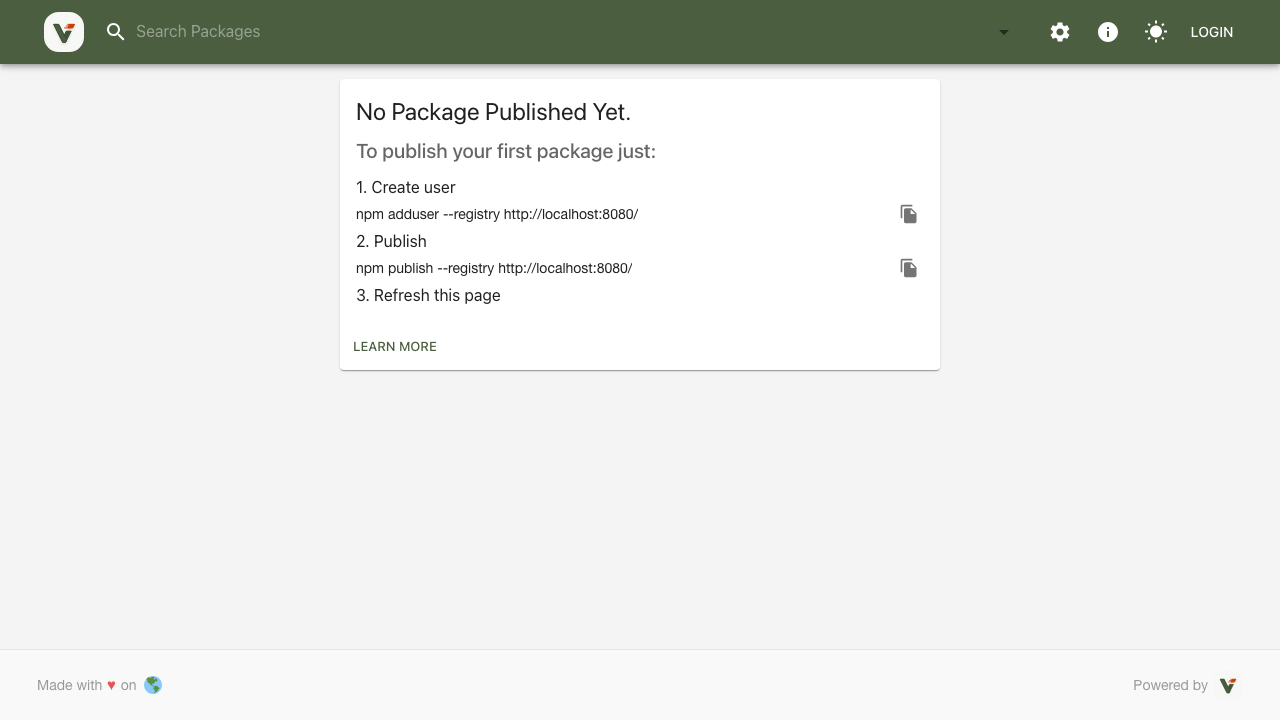Screen dimensions: 1280x720
Task: Focus the Search Packages input field
Action: (560, 32)
